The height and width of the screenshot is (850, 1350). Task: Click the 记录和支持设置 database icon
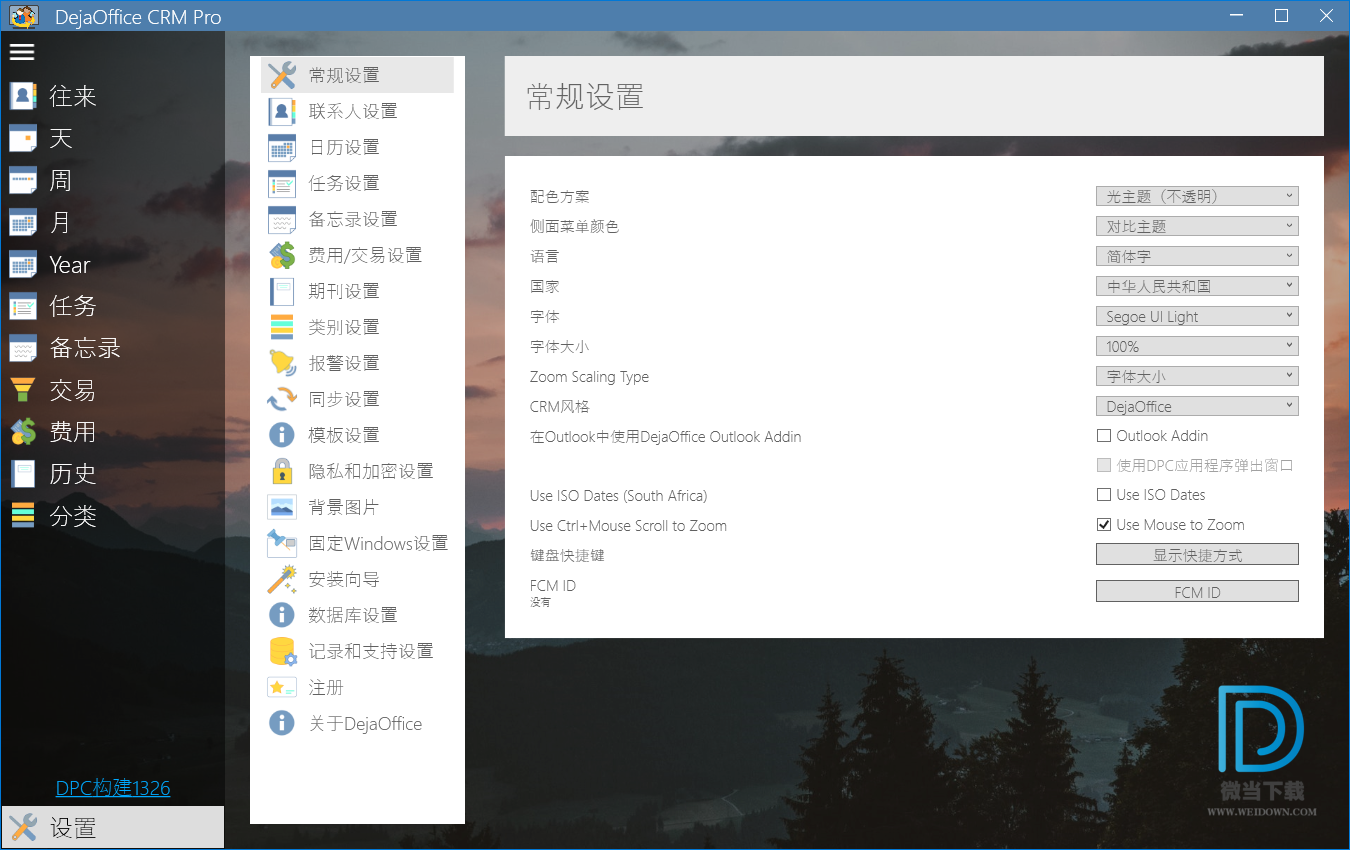point(282,651)
